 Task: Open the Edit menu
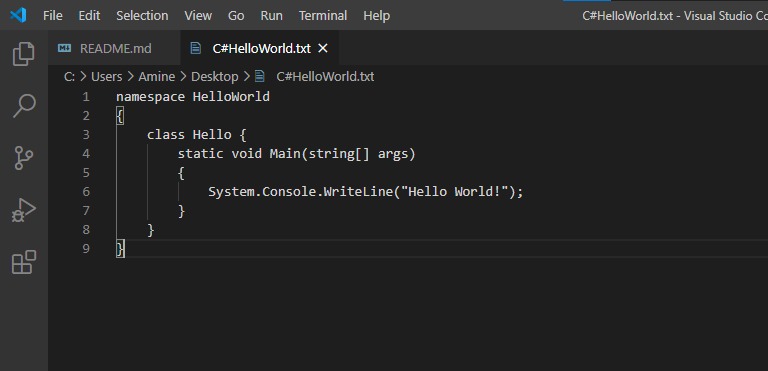[x=89, y=16]
